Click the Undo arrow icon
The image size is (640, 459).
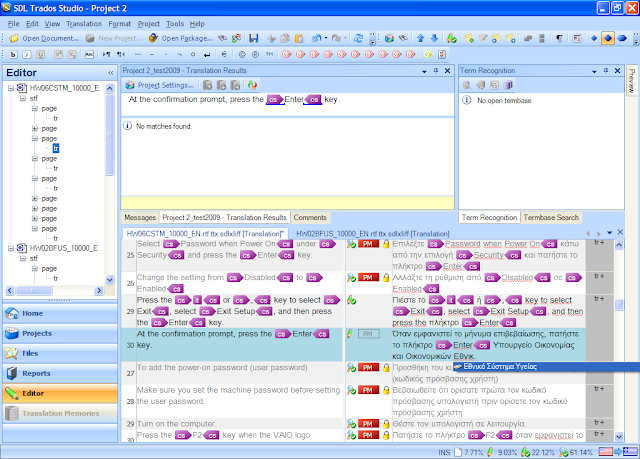coord(317,38)
